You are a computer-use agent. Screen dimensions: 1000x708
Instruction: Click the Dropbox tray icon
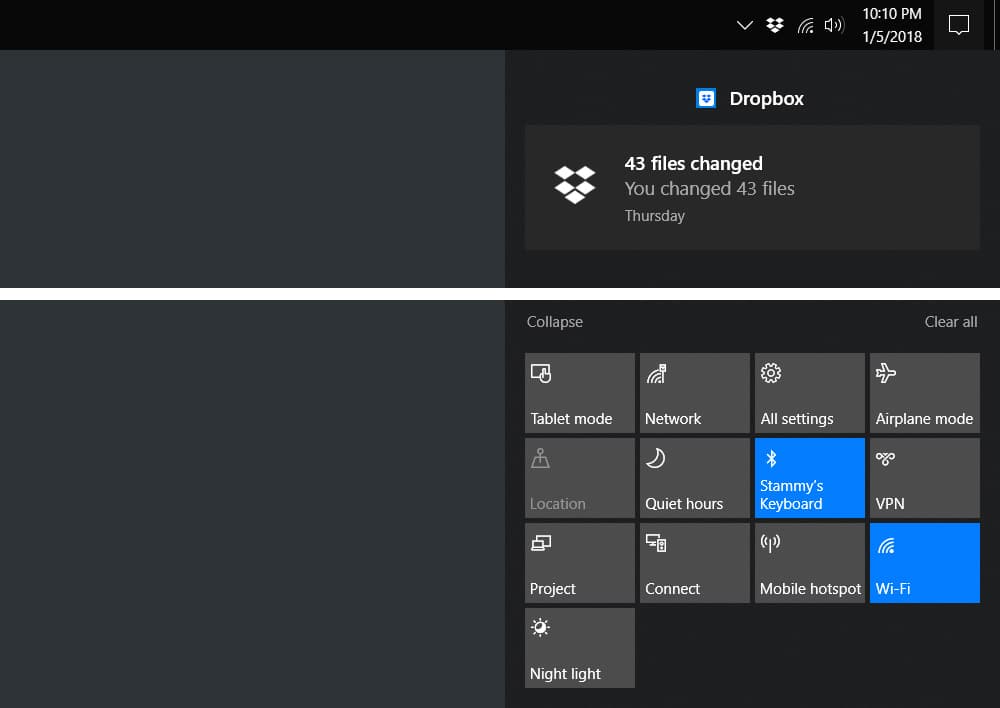pyautogui.click(x=775, y=25)
